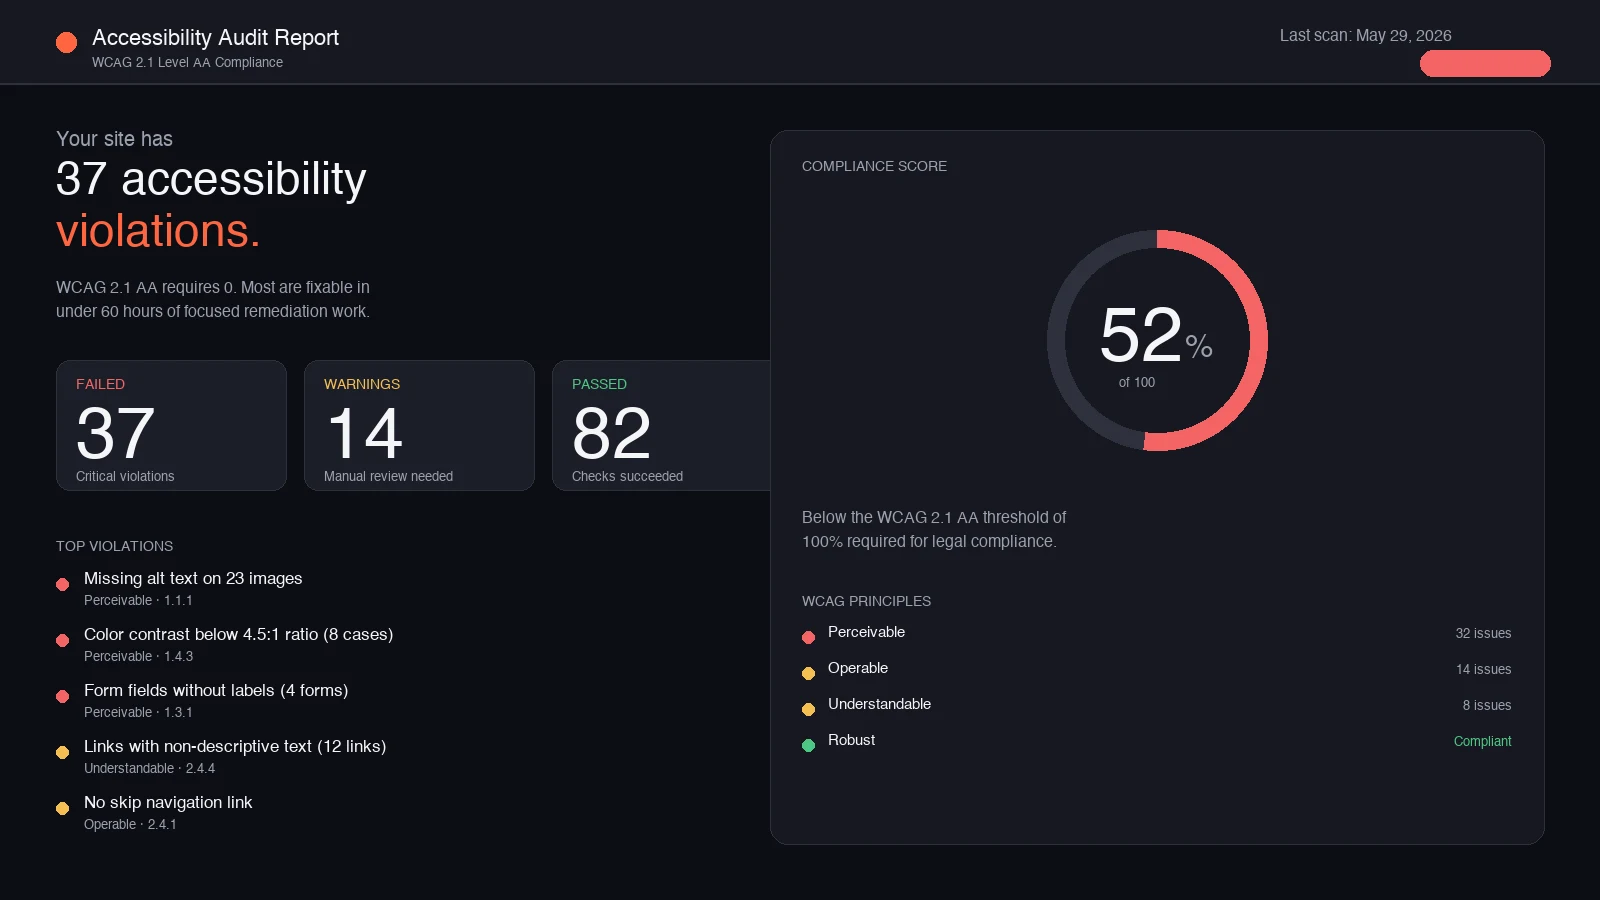Click the red dot beside Color contrast violation
1600x900 pixels.
tap(62, 640)
